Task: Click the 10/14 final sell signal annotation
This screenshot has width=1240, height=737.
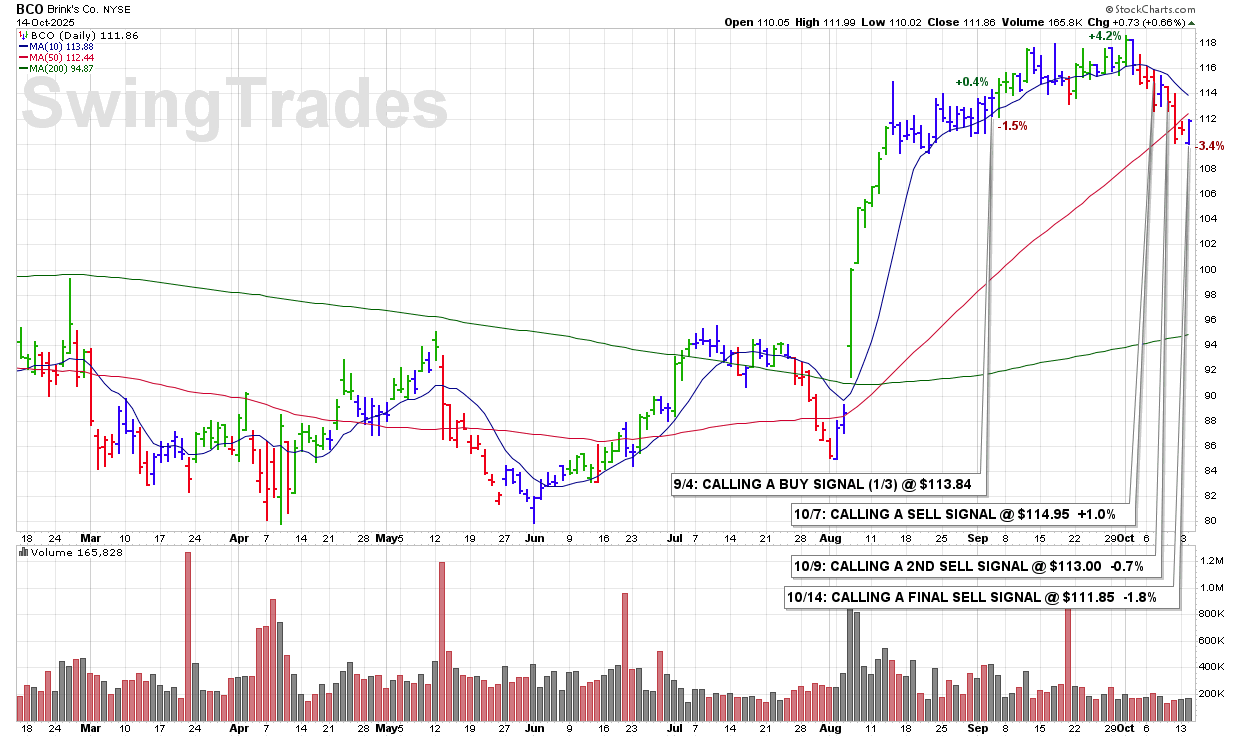Action: (974, 597)
